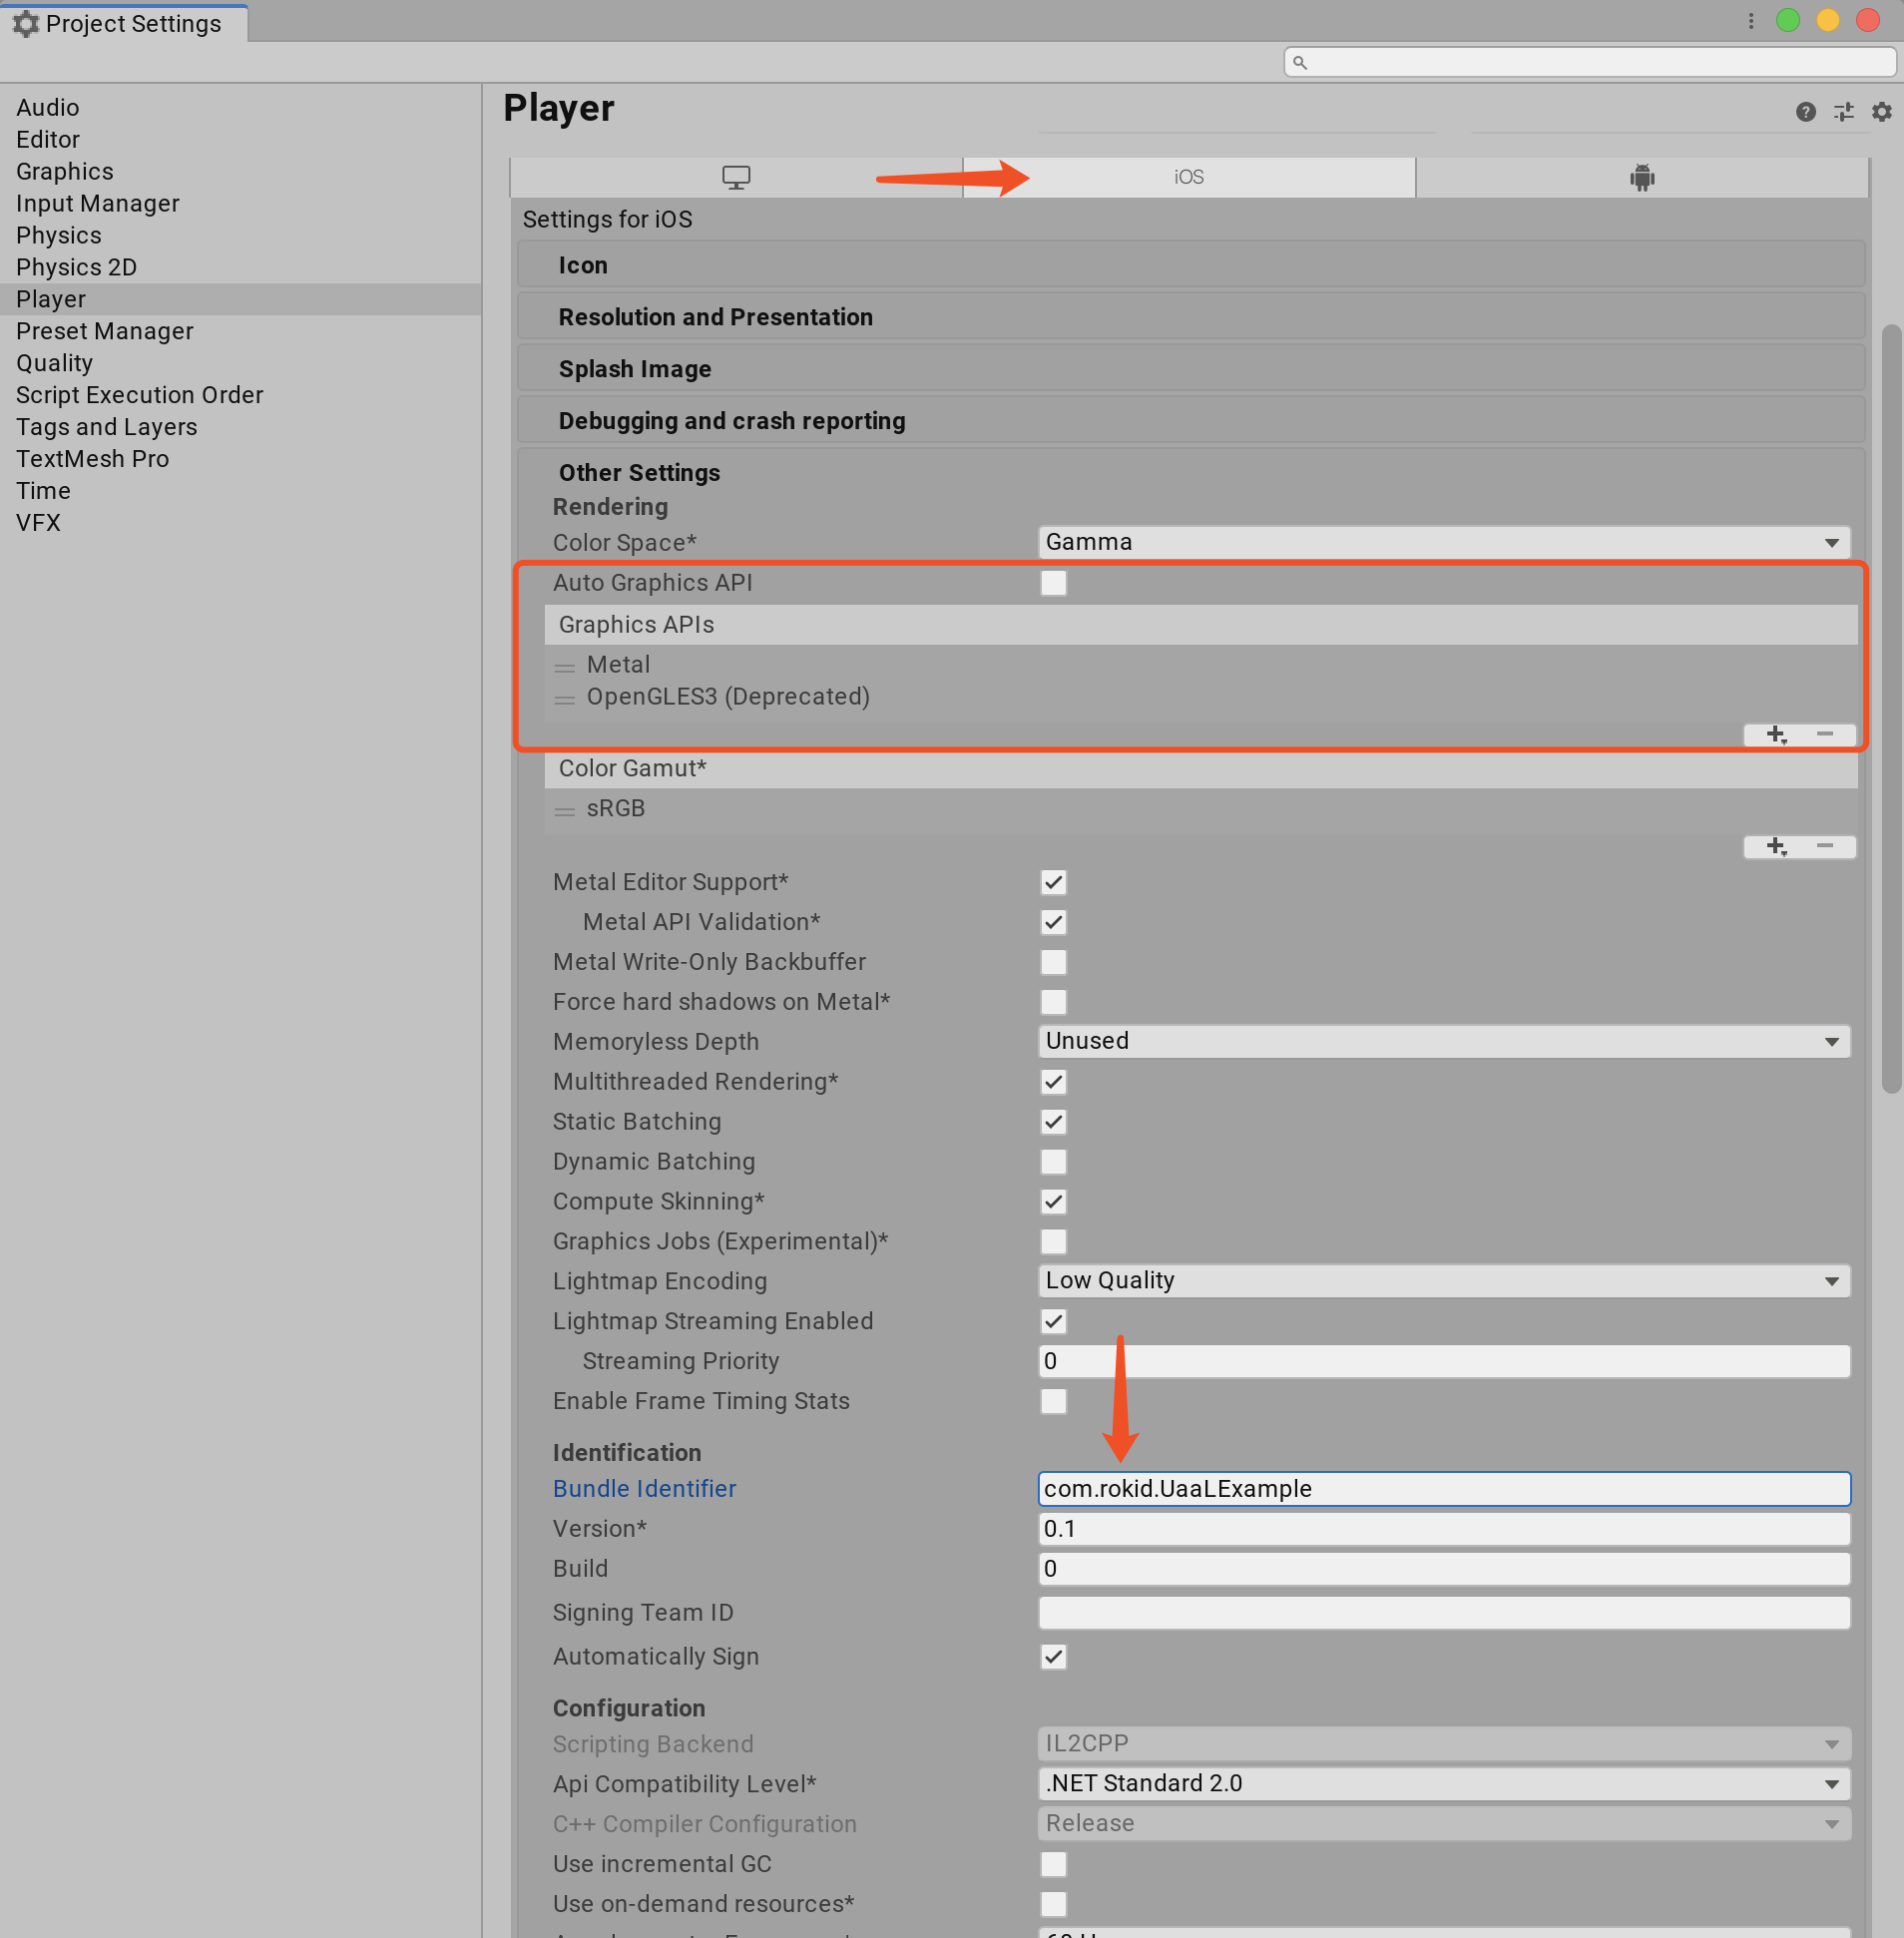Enable Force hard shadows on Metal
This screenshot has width=1904, height=1938.
pos(1053,1002)
